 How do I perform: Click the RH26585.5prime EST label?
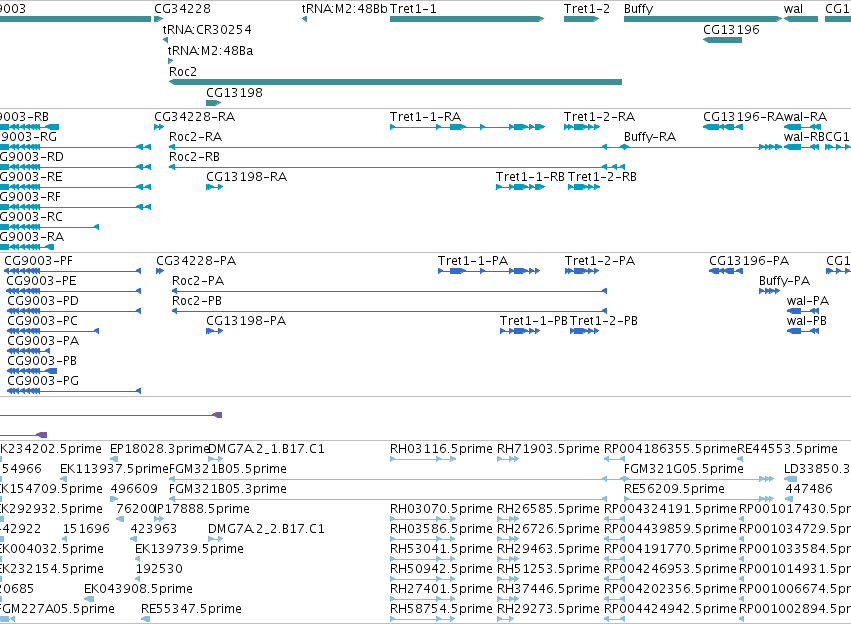pos(548,509)
